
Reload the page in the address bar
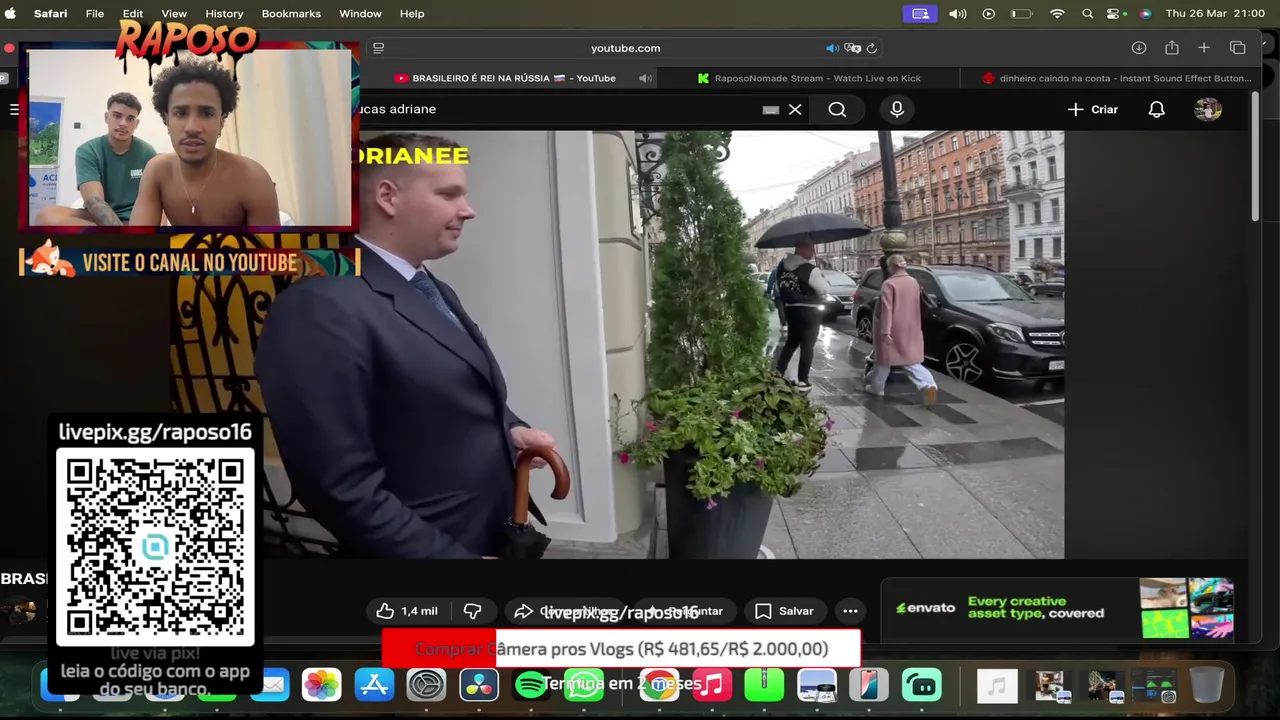pos(872,48)
